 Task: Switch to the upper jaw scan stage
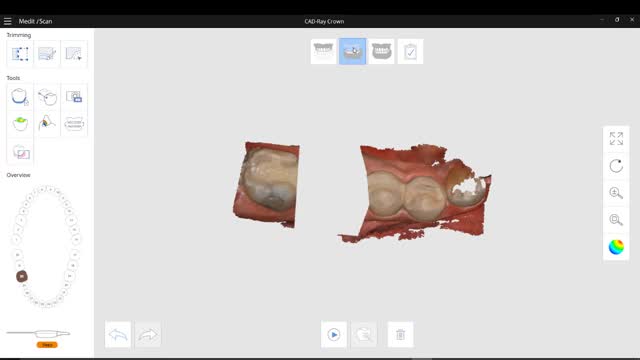click(x=323, y=51)
